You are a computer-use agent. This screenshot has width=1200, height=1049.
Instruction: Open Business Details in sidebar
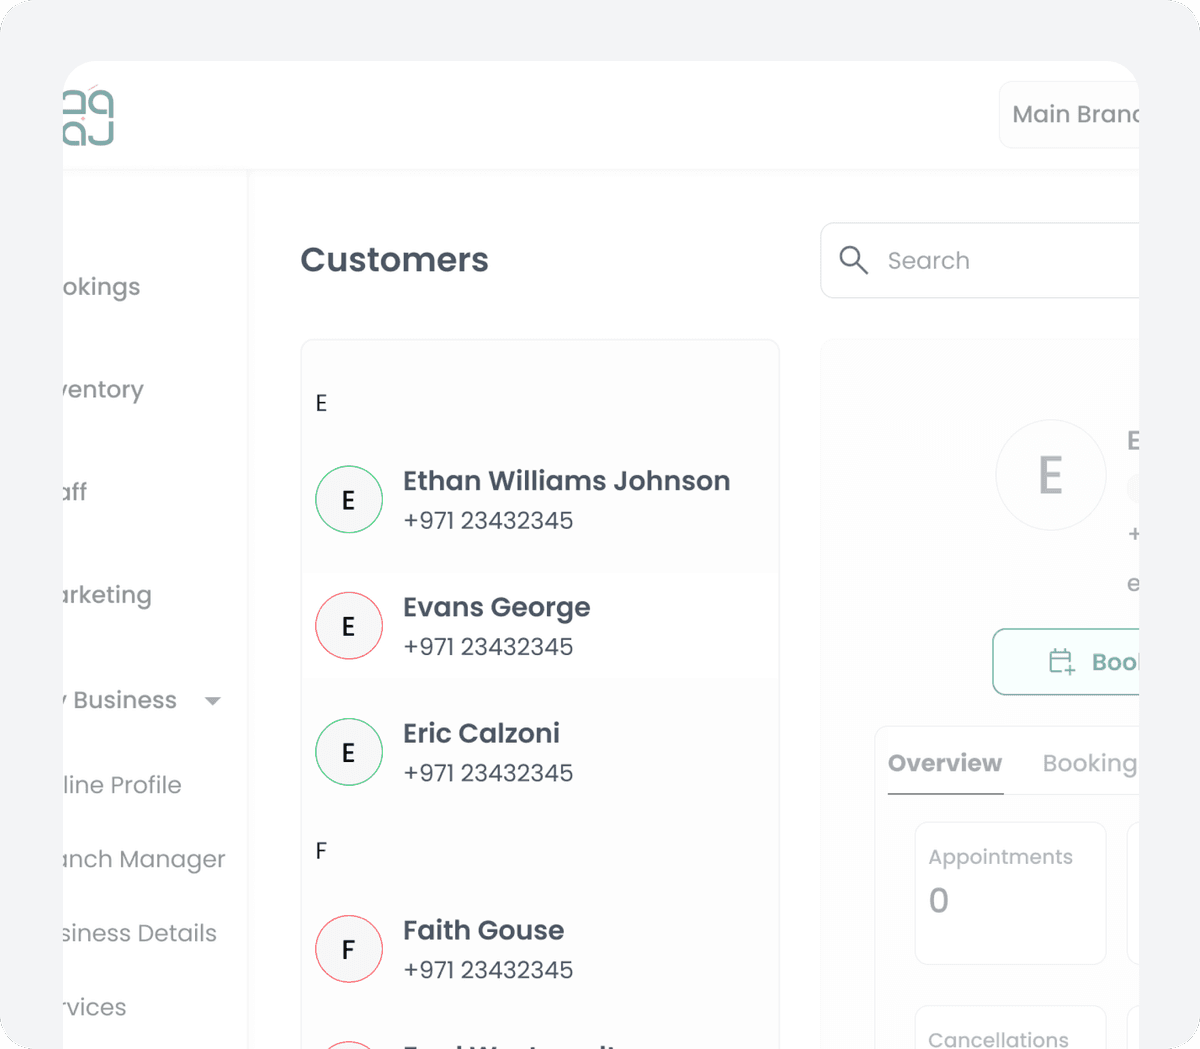tap(138, 933)
